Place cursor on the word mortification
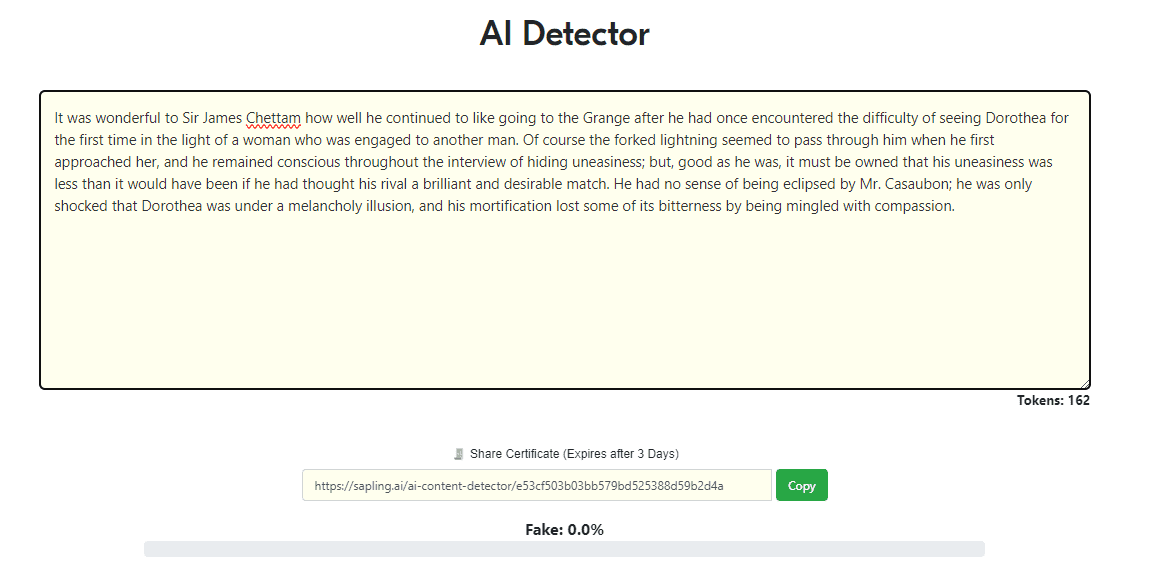 coord(511,207)
